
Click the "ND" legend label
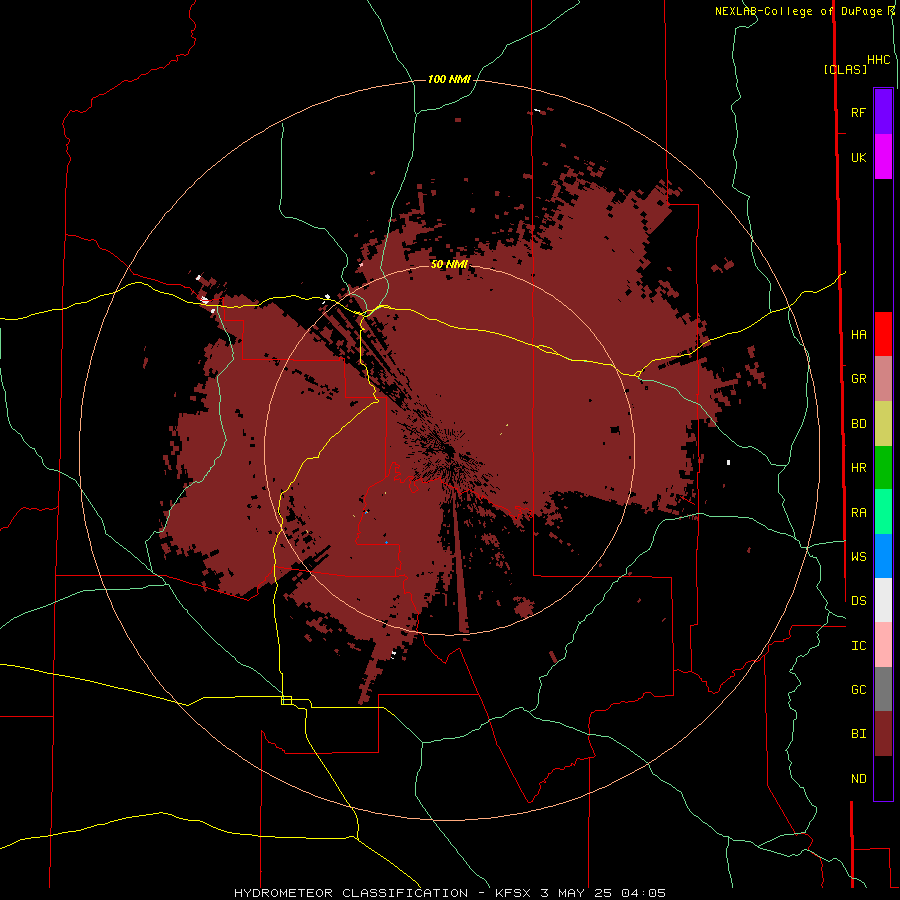click(858, 779)
